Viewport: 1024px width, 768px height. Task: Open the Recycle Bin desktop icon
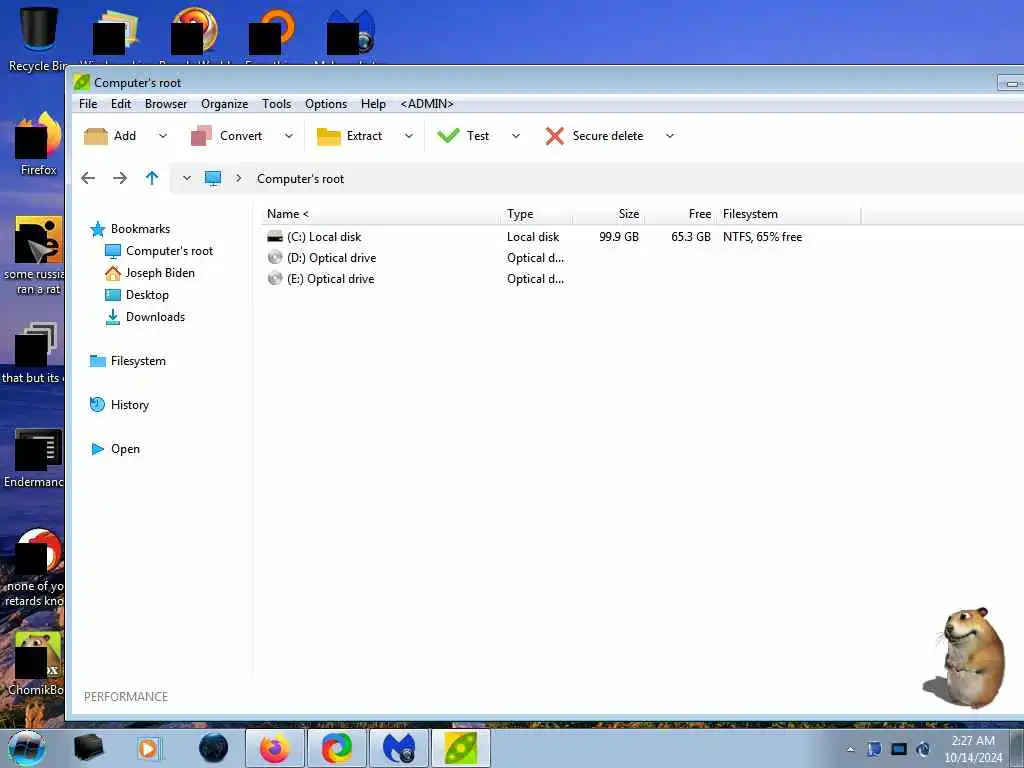[38, 38]
